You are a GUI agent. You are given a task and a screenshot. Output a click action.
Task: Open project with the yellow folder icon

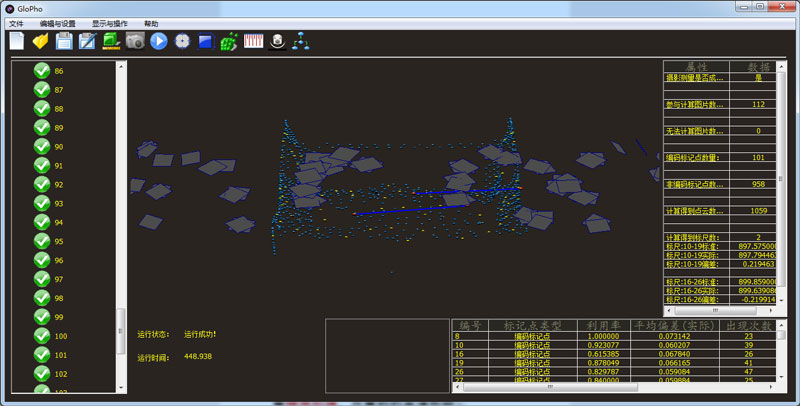(41, 41)
